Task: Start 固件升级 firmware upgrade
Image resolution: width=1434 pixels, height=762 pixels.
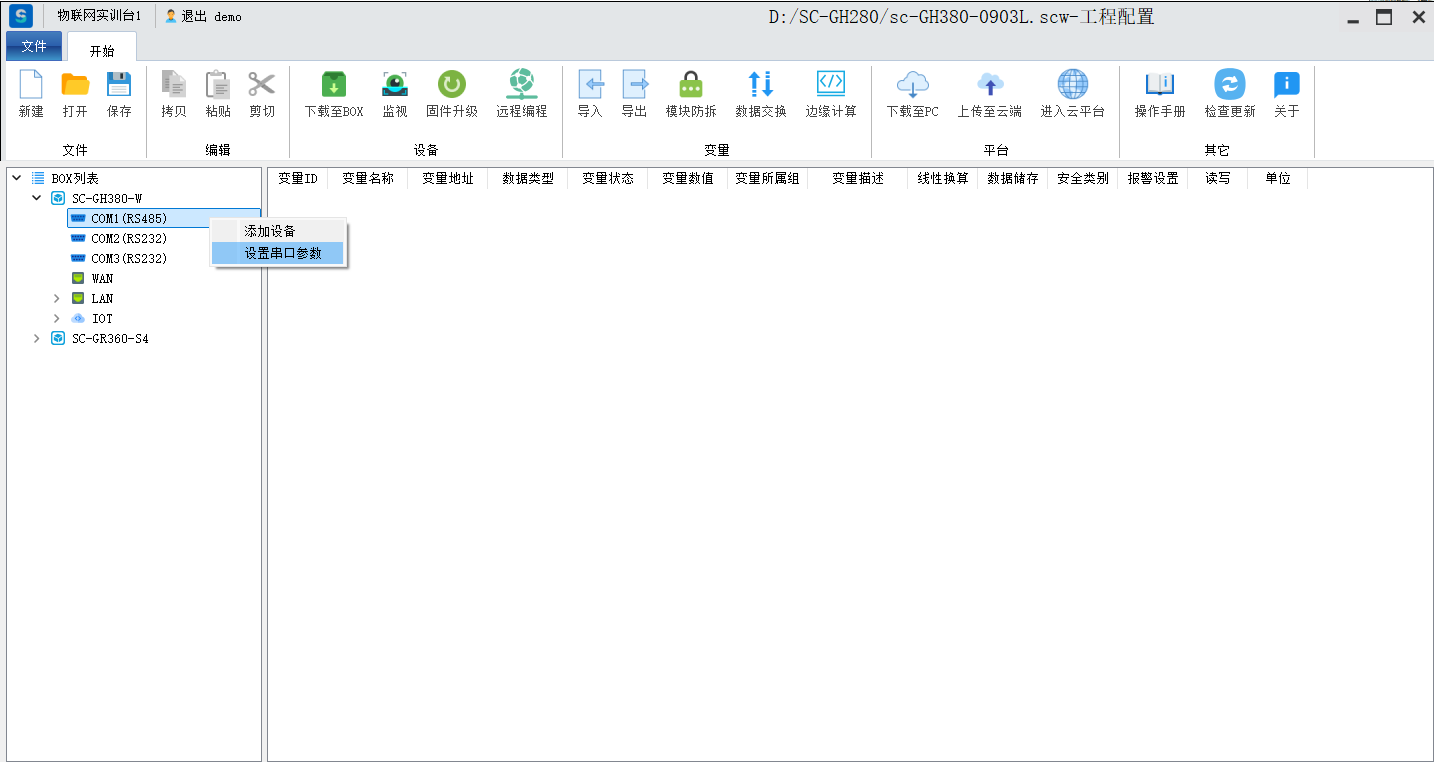Action: 451,86
